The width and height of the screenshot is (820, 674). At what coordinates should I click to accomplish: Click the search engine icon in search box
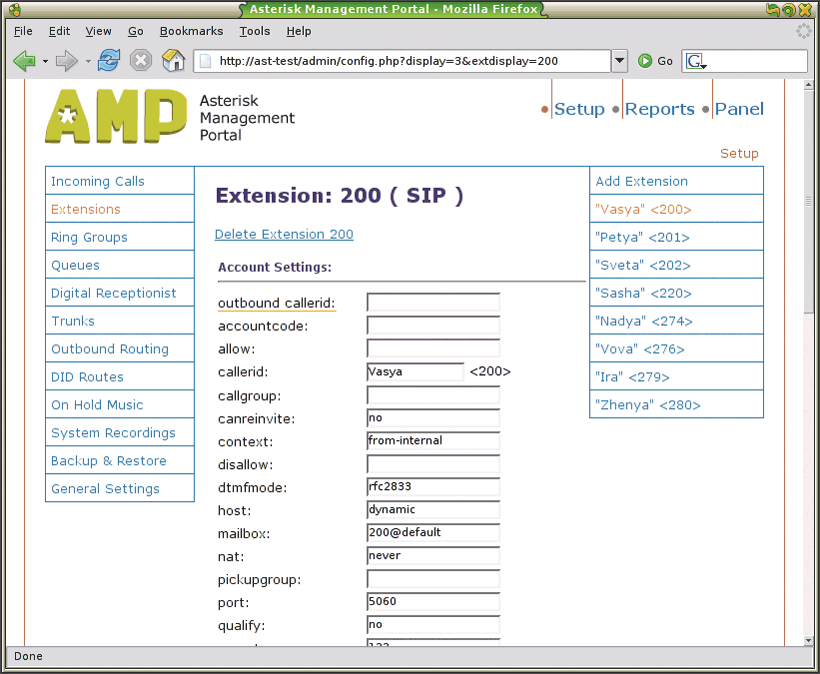click(695, 61)
